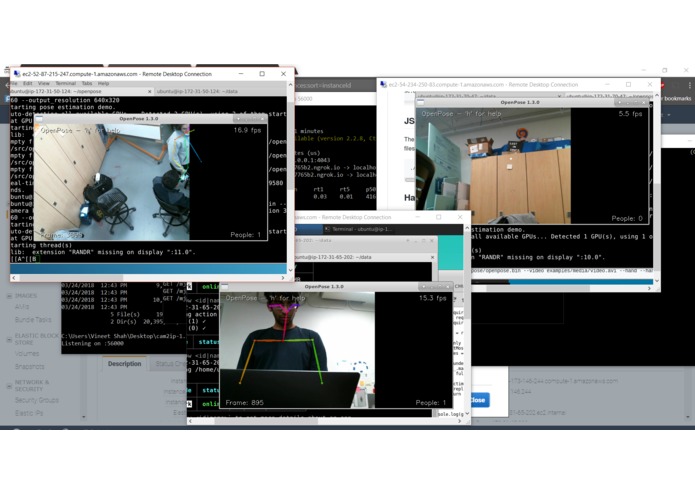Select the Status Checks tab in AWS console
Screen dimensions: 695x494
171,364
